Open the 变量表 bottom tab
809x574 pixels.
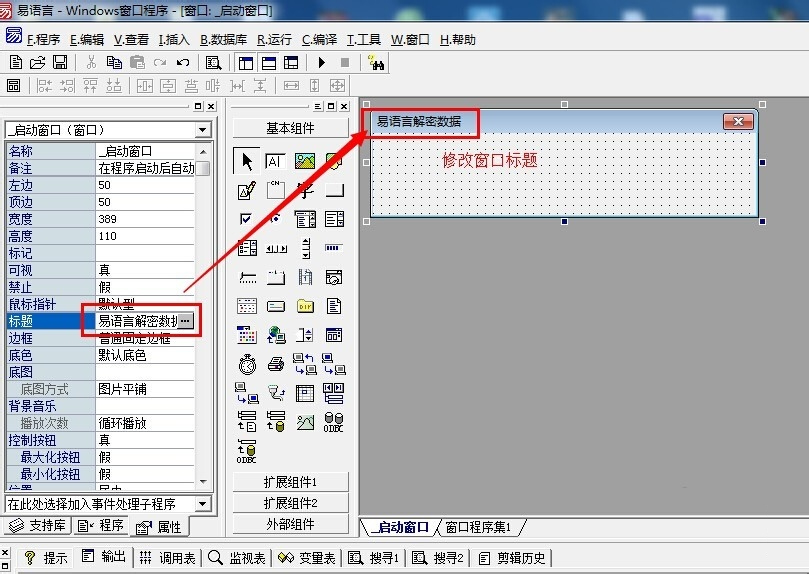point(307,557)
